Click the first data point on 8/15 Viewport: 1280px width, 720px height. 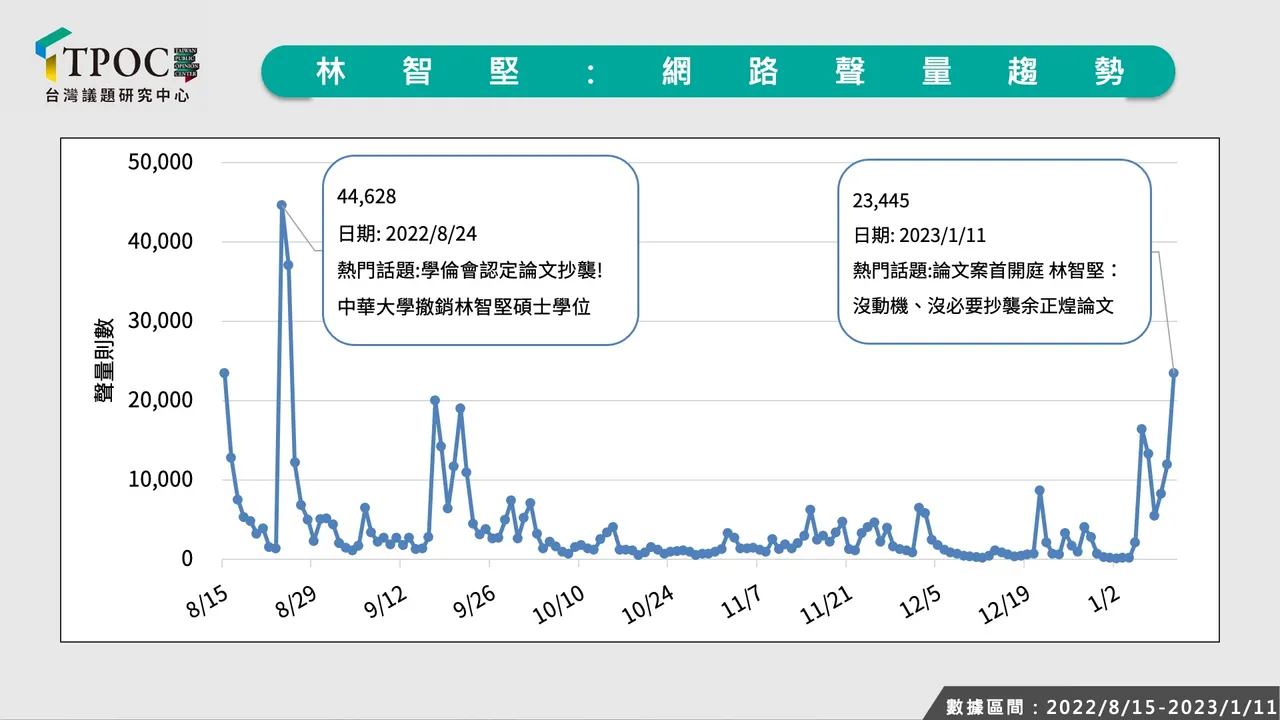click(224, 373)
